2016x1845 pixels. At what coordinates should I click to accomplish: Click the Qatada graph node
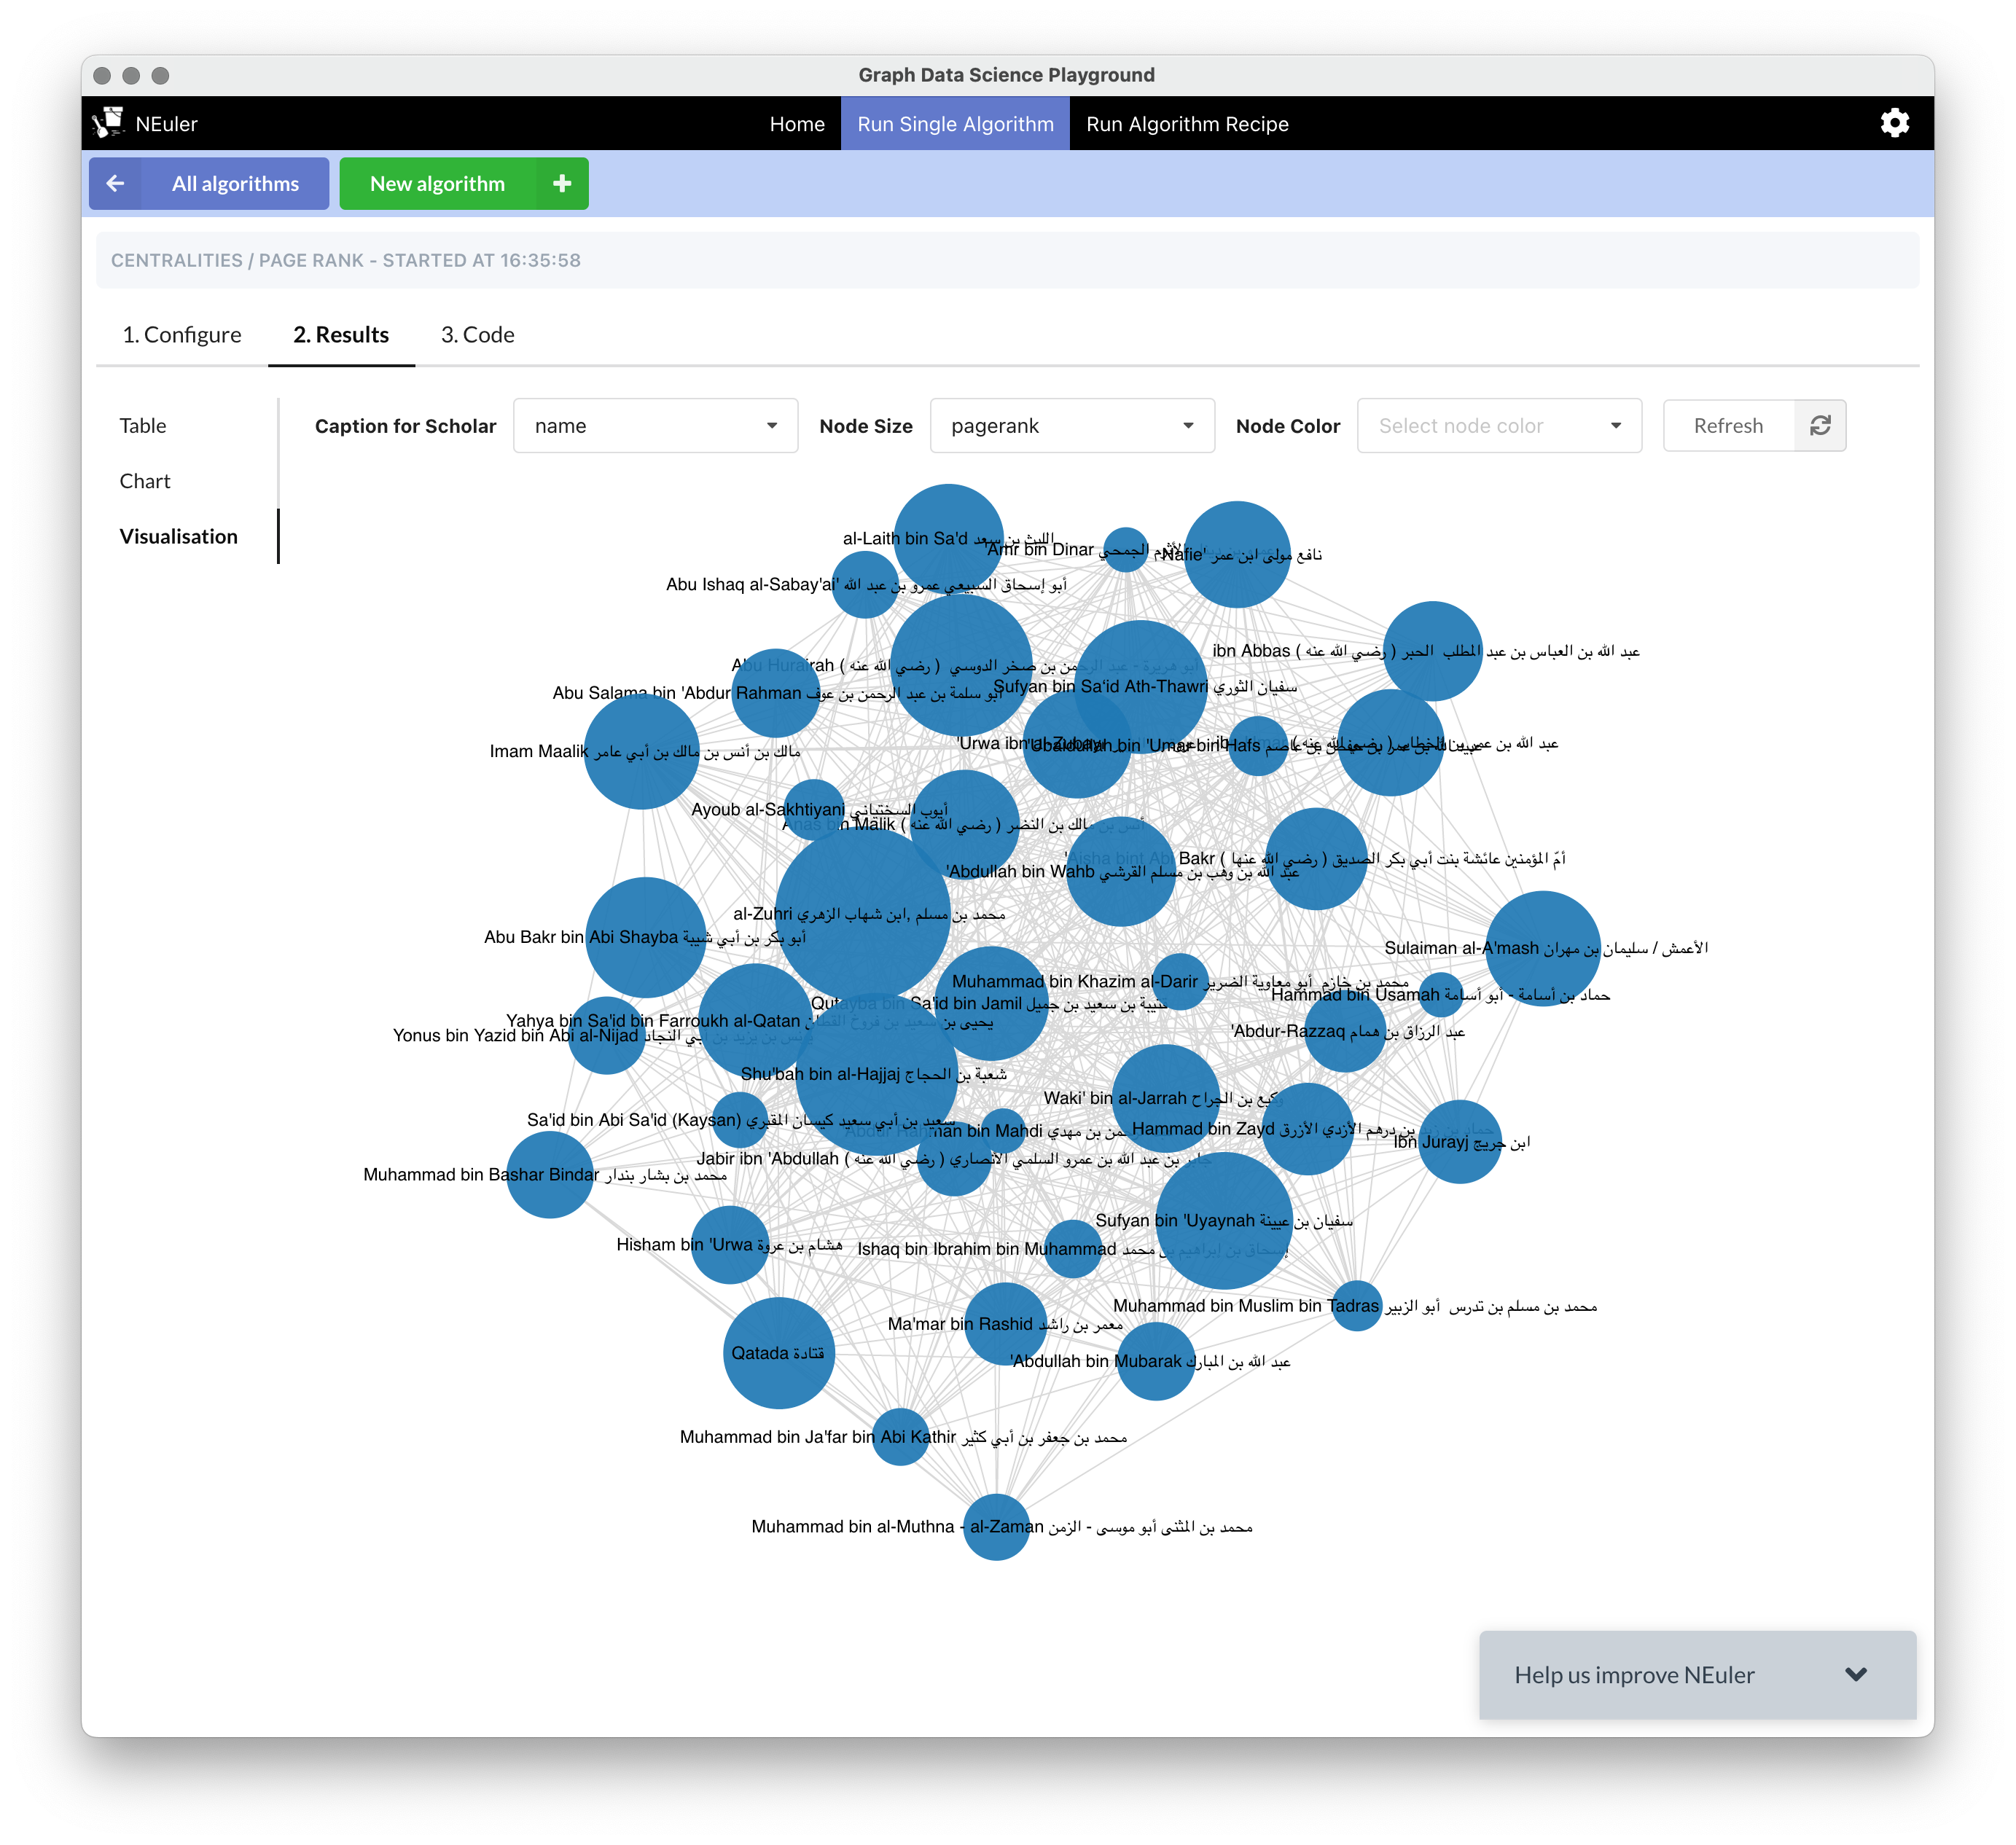(x=778, y=1353)
